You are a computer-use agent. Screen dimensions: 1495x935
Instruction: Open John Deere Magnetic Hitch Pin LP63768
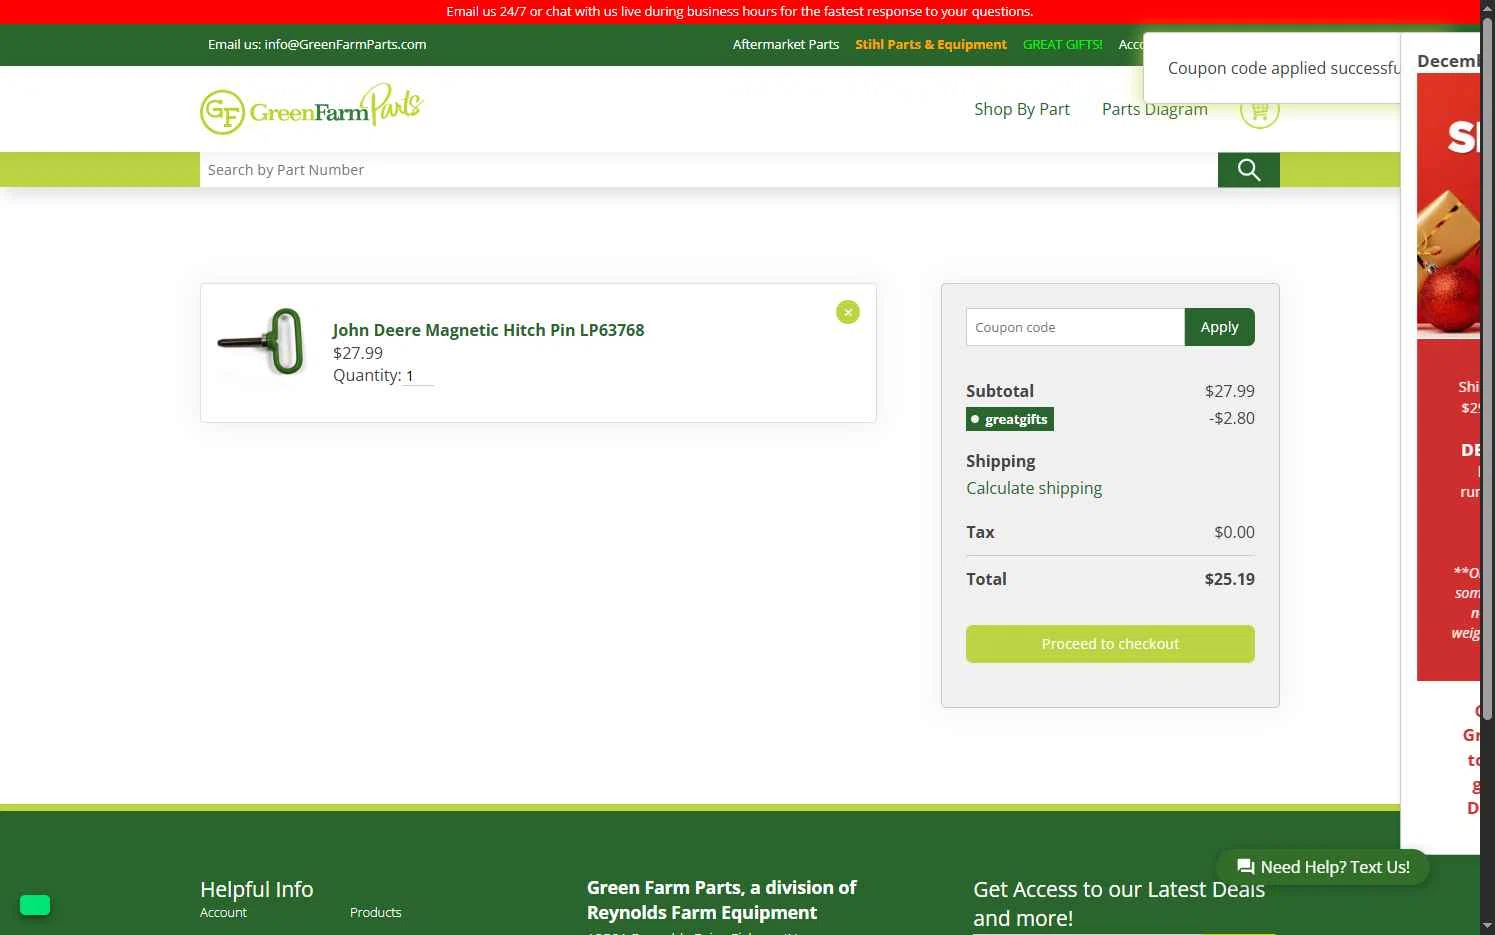pos(488,330)
